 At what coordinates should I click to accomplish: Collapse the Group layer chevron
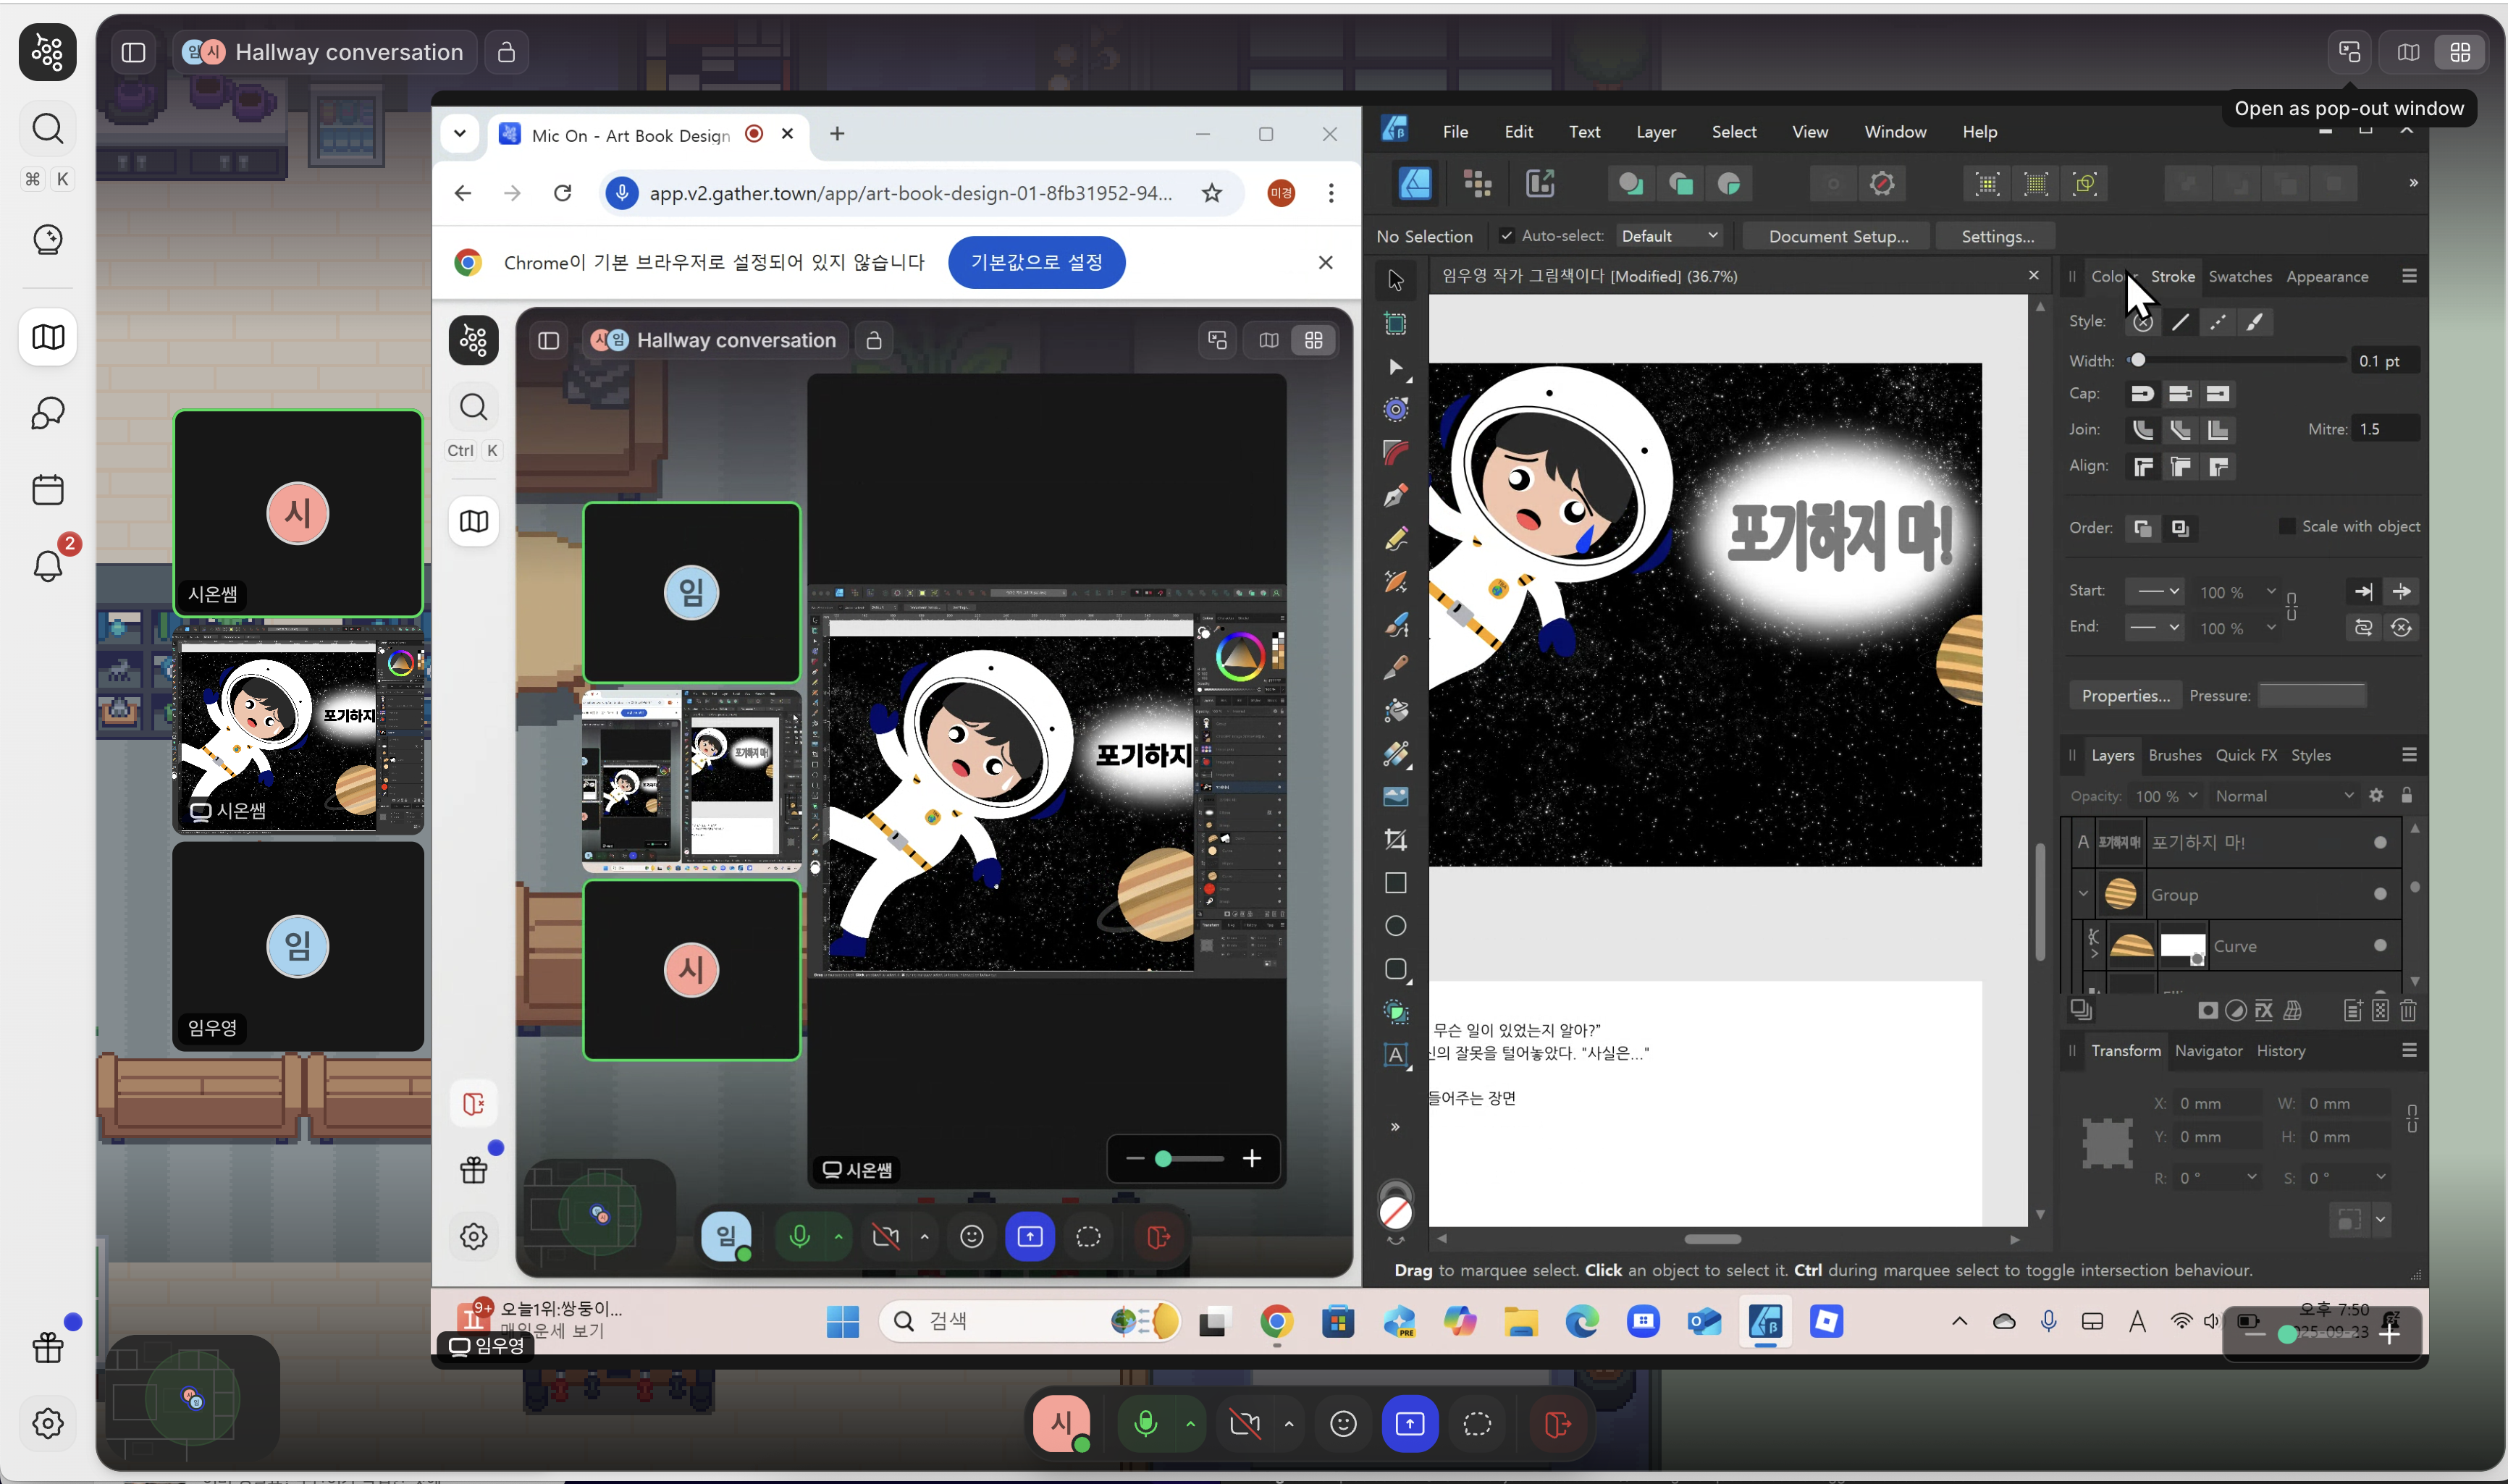pos(2083,894)
